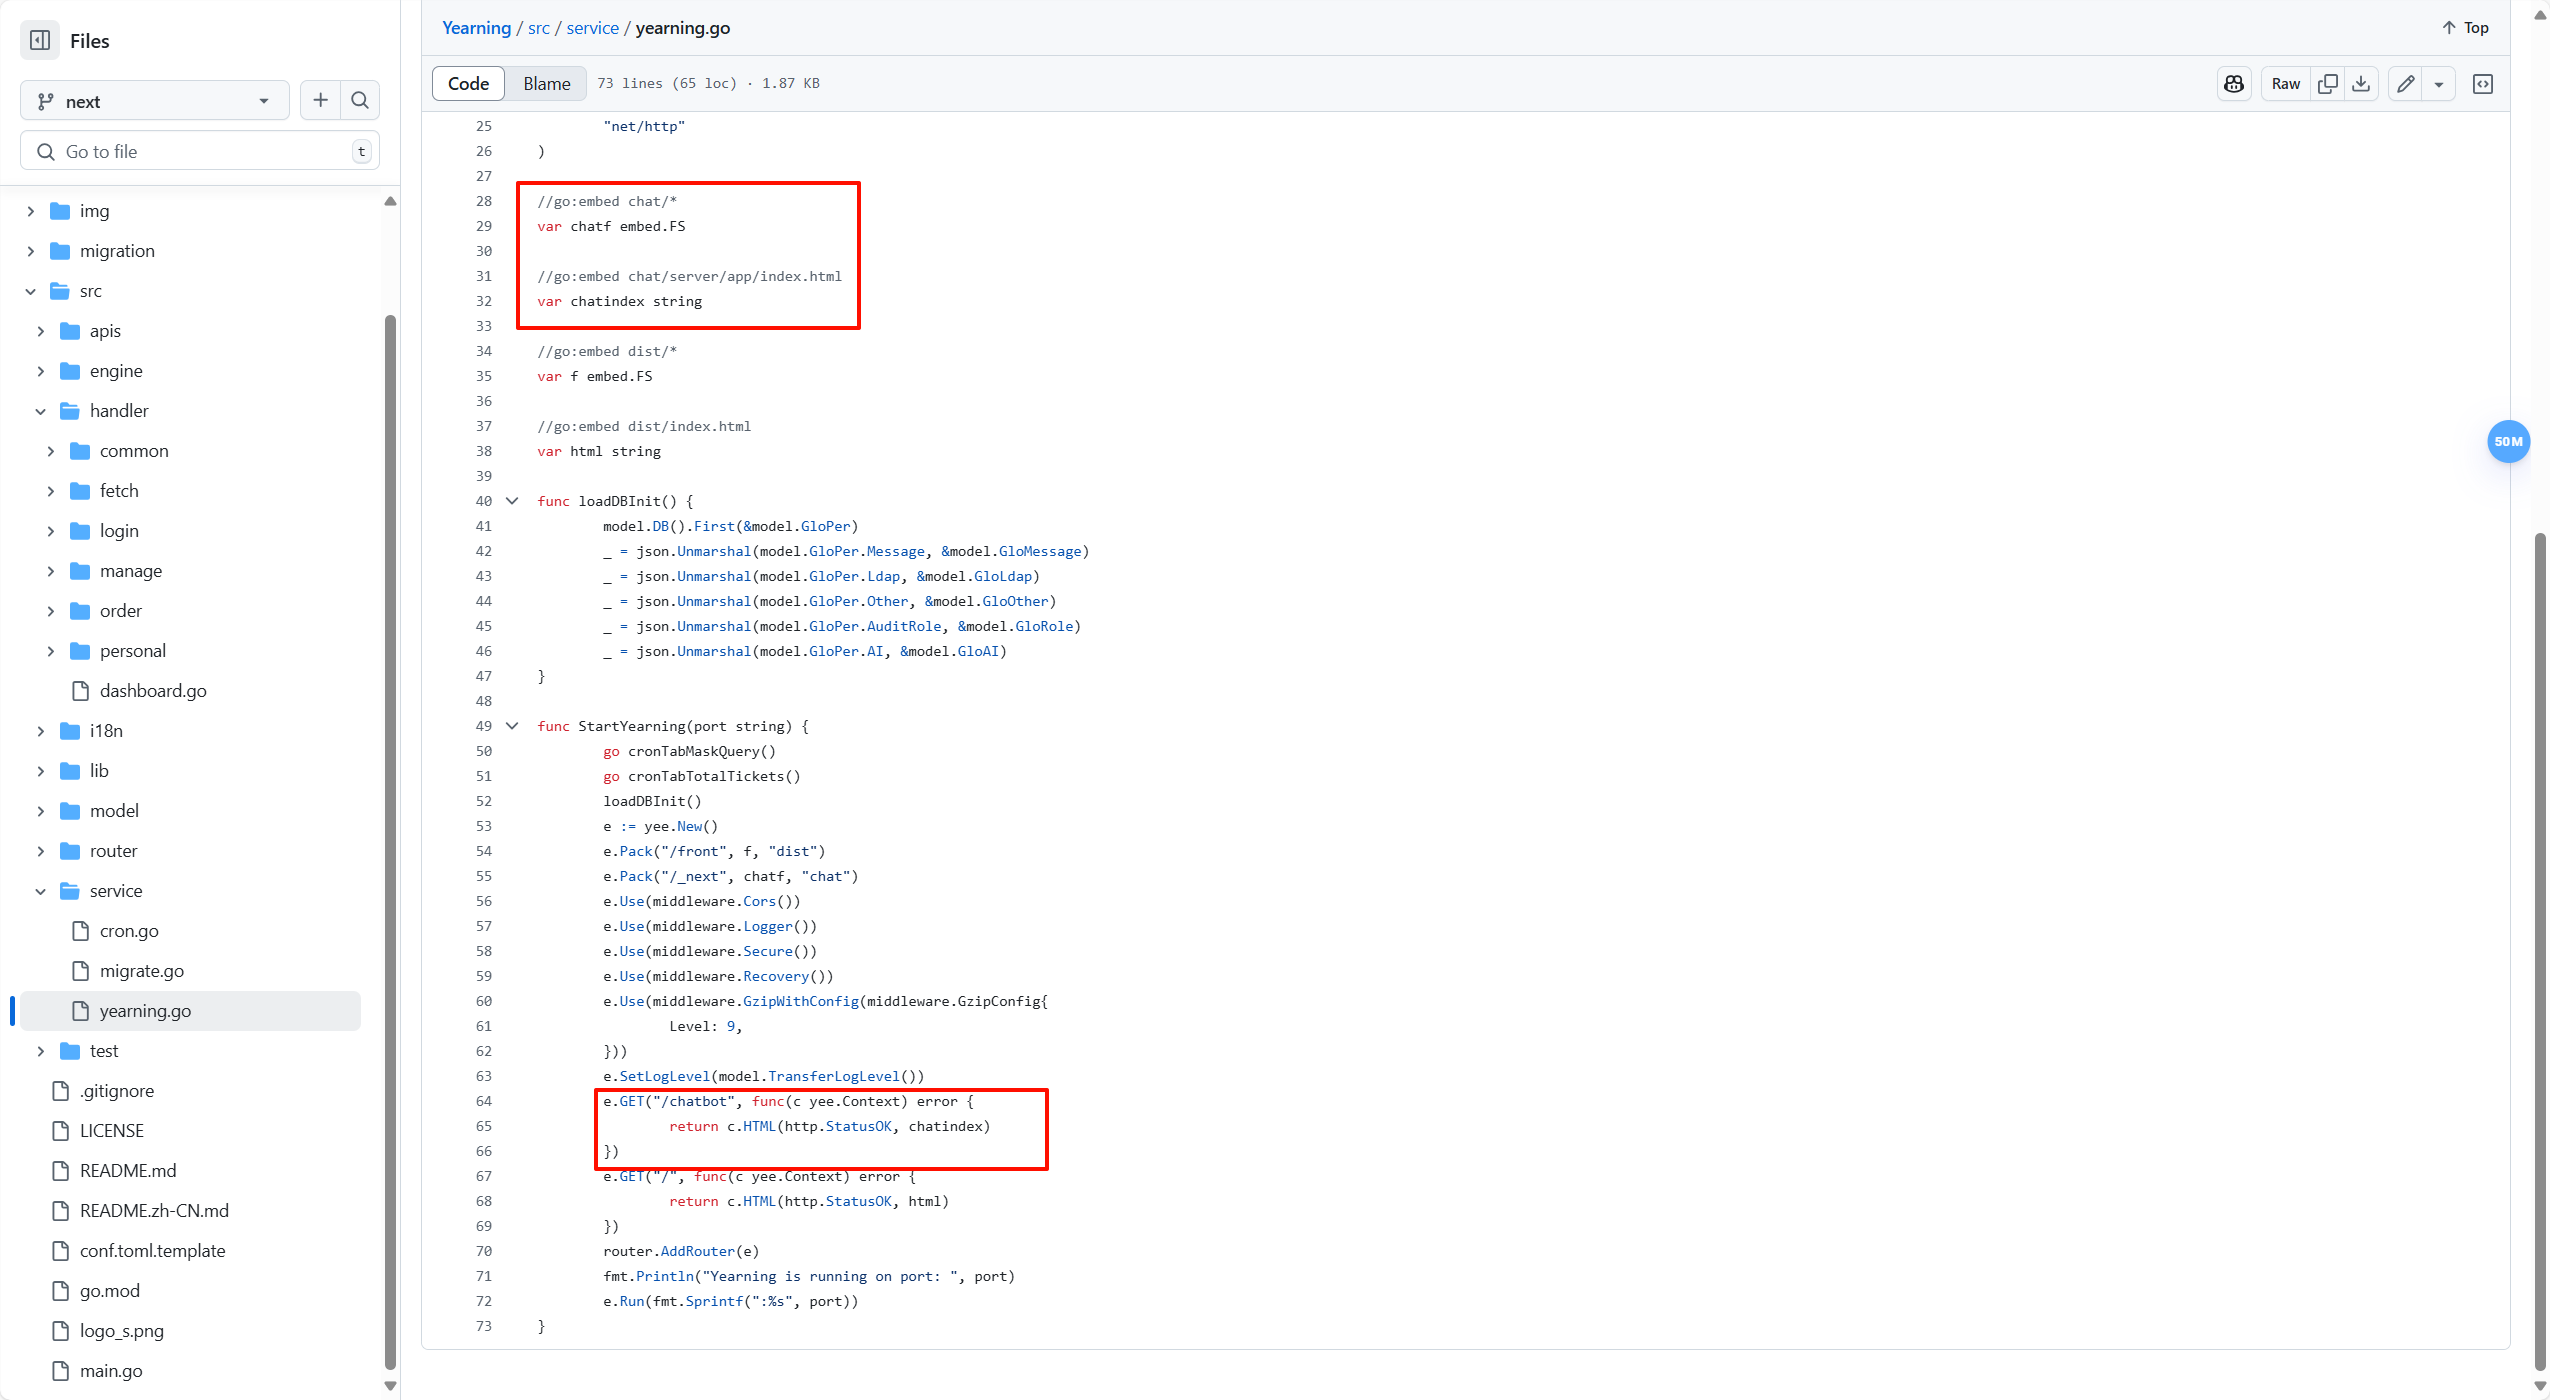Jump to Top of file
Viewport: 2550px width, 1400px height.
pyautogui.click(x=2465, y=28)
